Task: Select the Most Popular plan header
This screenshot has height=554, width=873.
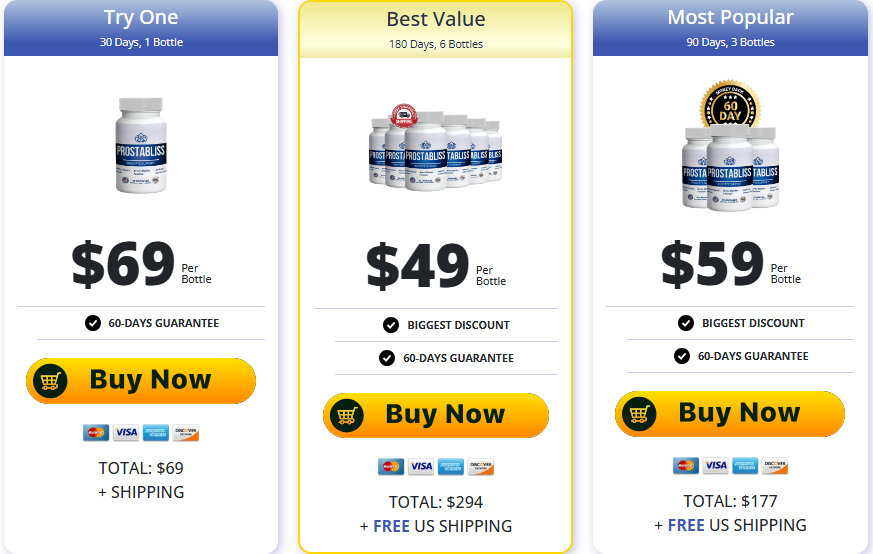Action: pos(730,28)
